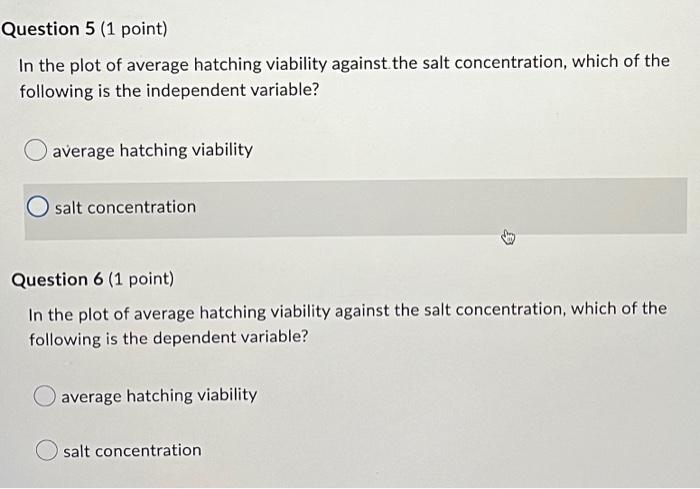The image size is (700, 489).
Task: Choose Question 5's salt concentration radio button
Action: [38, 207]
